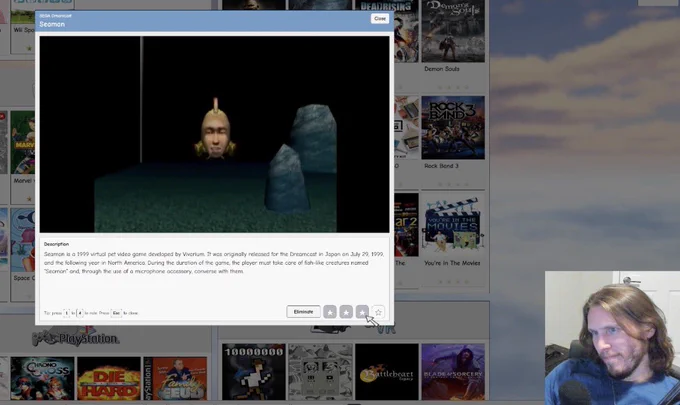Rate Seaman four stars using outlined star
Viewport: 680px width, 405px height.
pyautogui.click(x=378, y=312)
